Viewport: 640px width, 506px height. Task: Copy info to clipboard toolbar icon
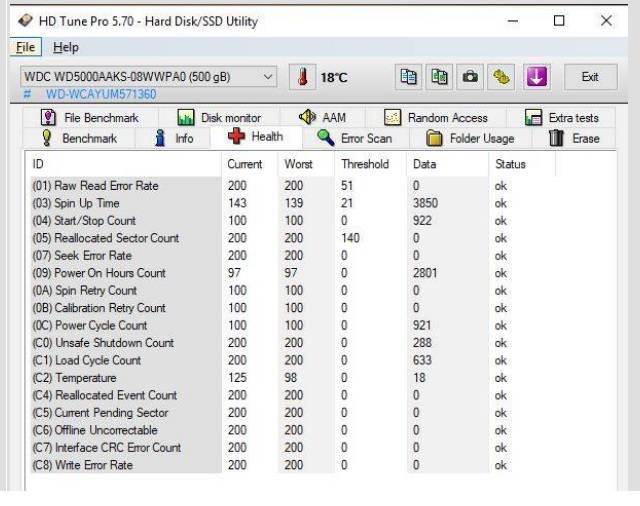pos(409,77)
